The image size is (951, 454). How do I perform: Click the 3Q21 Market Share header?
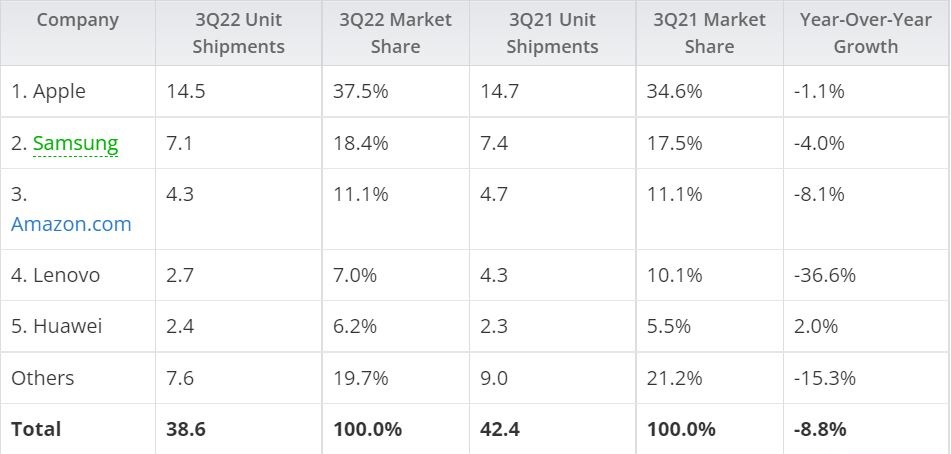pyautogui.click(x=709, y=33)
